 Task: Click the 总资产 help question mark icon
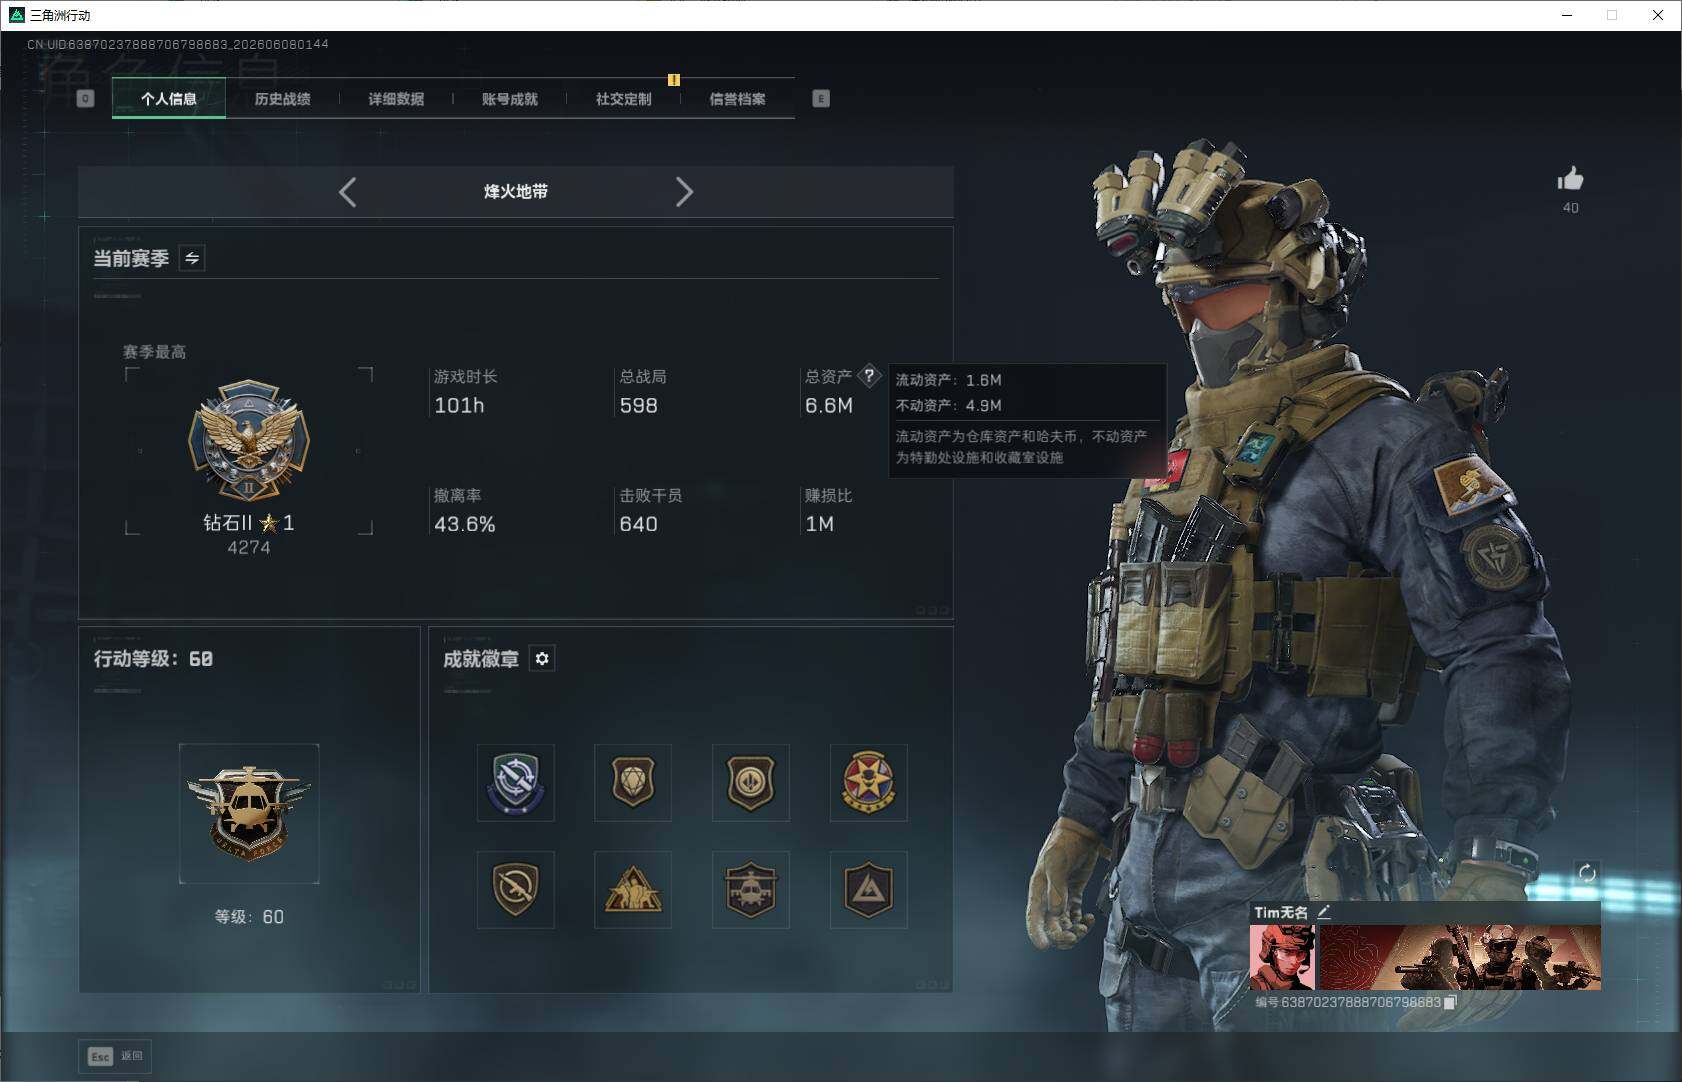869,376
